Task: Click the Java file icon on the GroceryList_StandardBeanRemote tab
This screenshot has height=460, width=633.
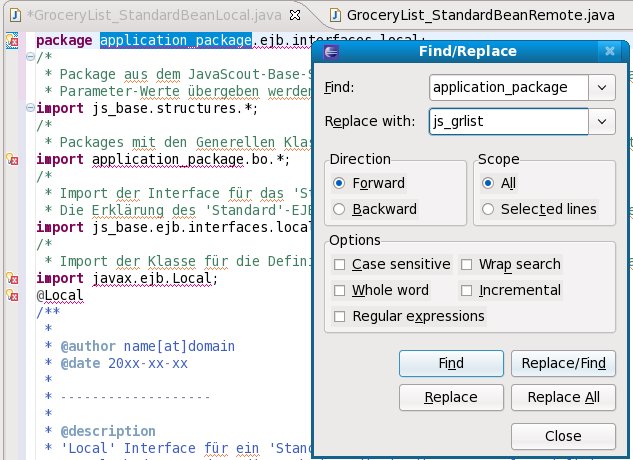Action: click(334, 15)
